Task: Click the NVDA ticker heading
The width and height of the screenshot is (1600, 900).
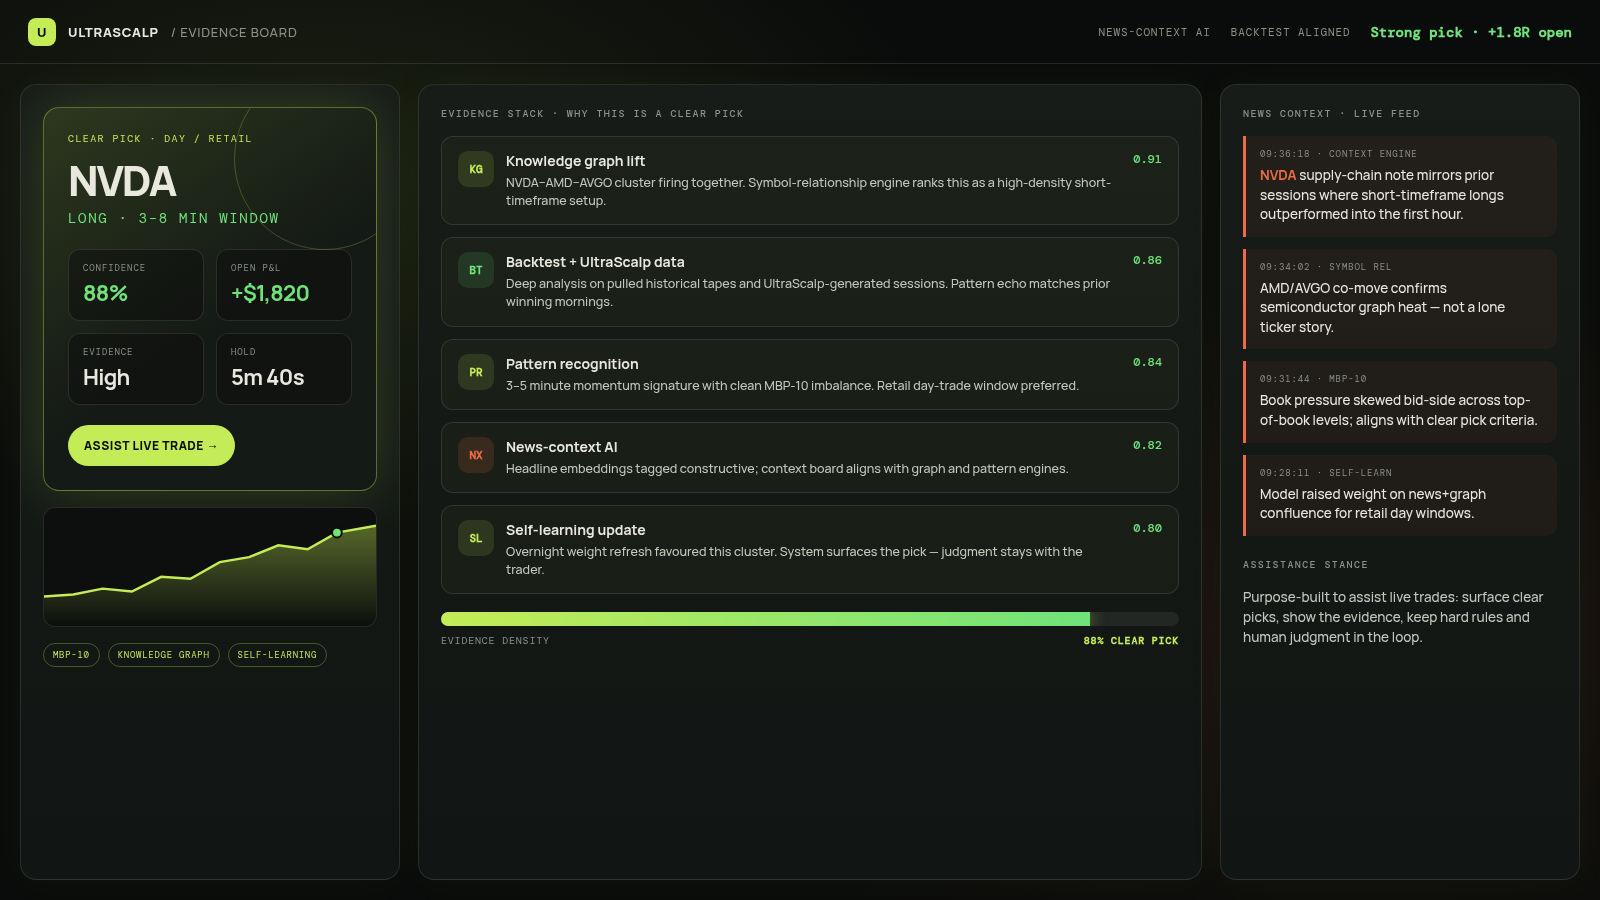Action: [122, 182]
